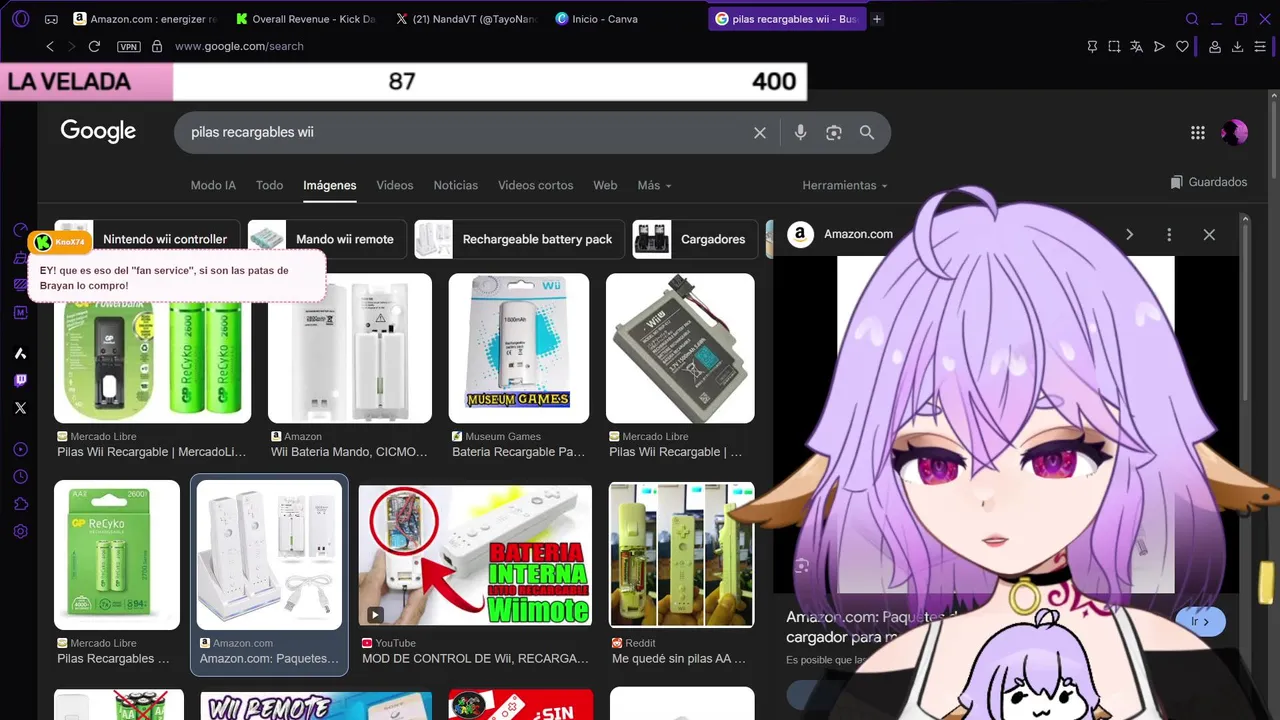
Task: Open extensions puzzle icon in sidebar
Action: click(x=20, y=504)
